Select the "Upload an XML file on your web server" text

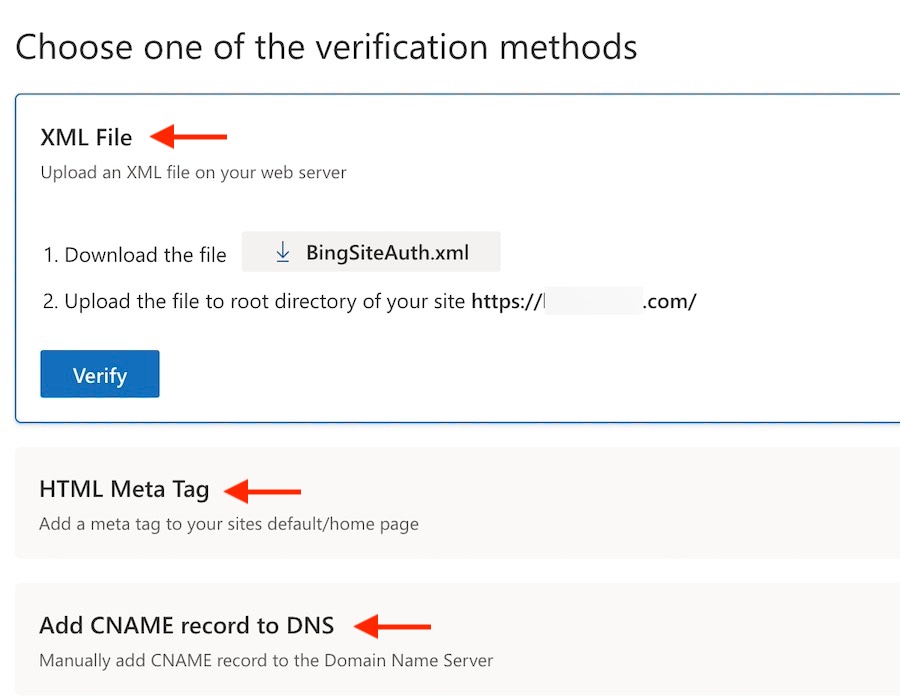[x=193, y=172]
